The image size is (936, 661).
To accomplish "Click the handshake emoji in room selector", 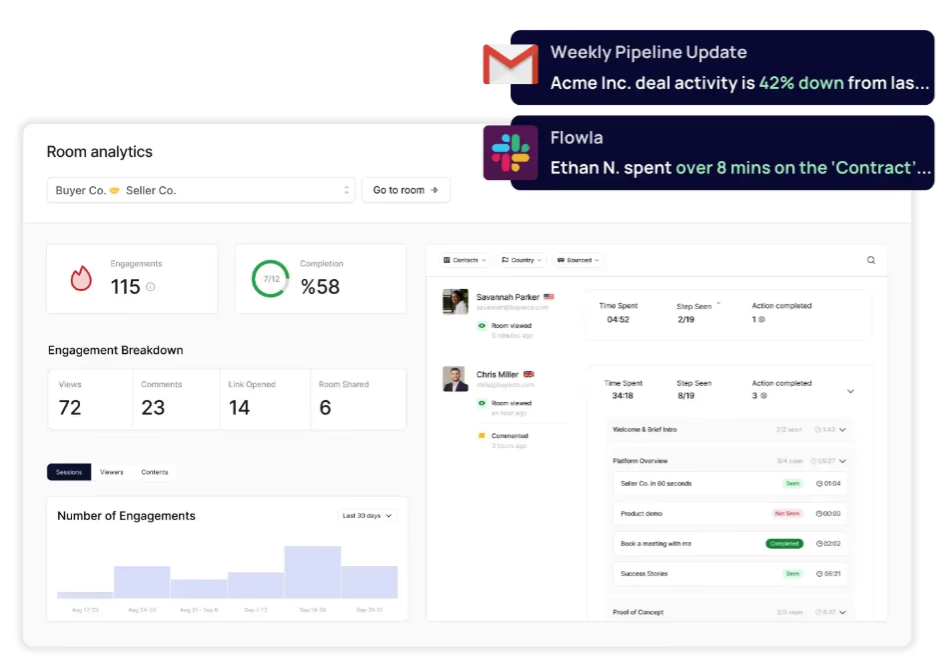I will (115, 190).
